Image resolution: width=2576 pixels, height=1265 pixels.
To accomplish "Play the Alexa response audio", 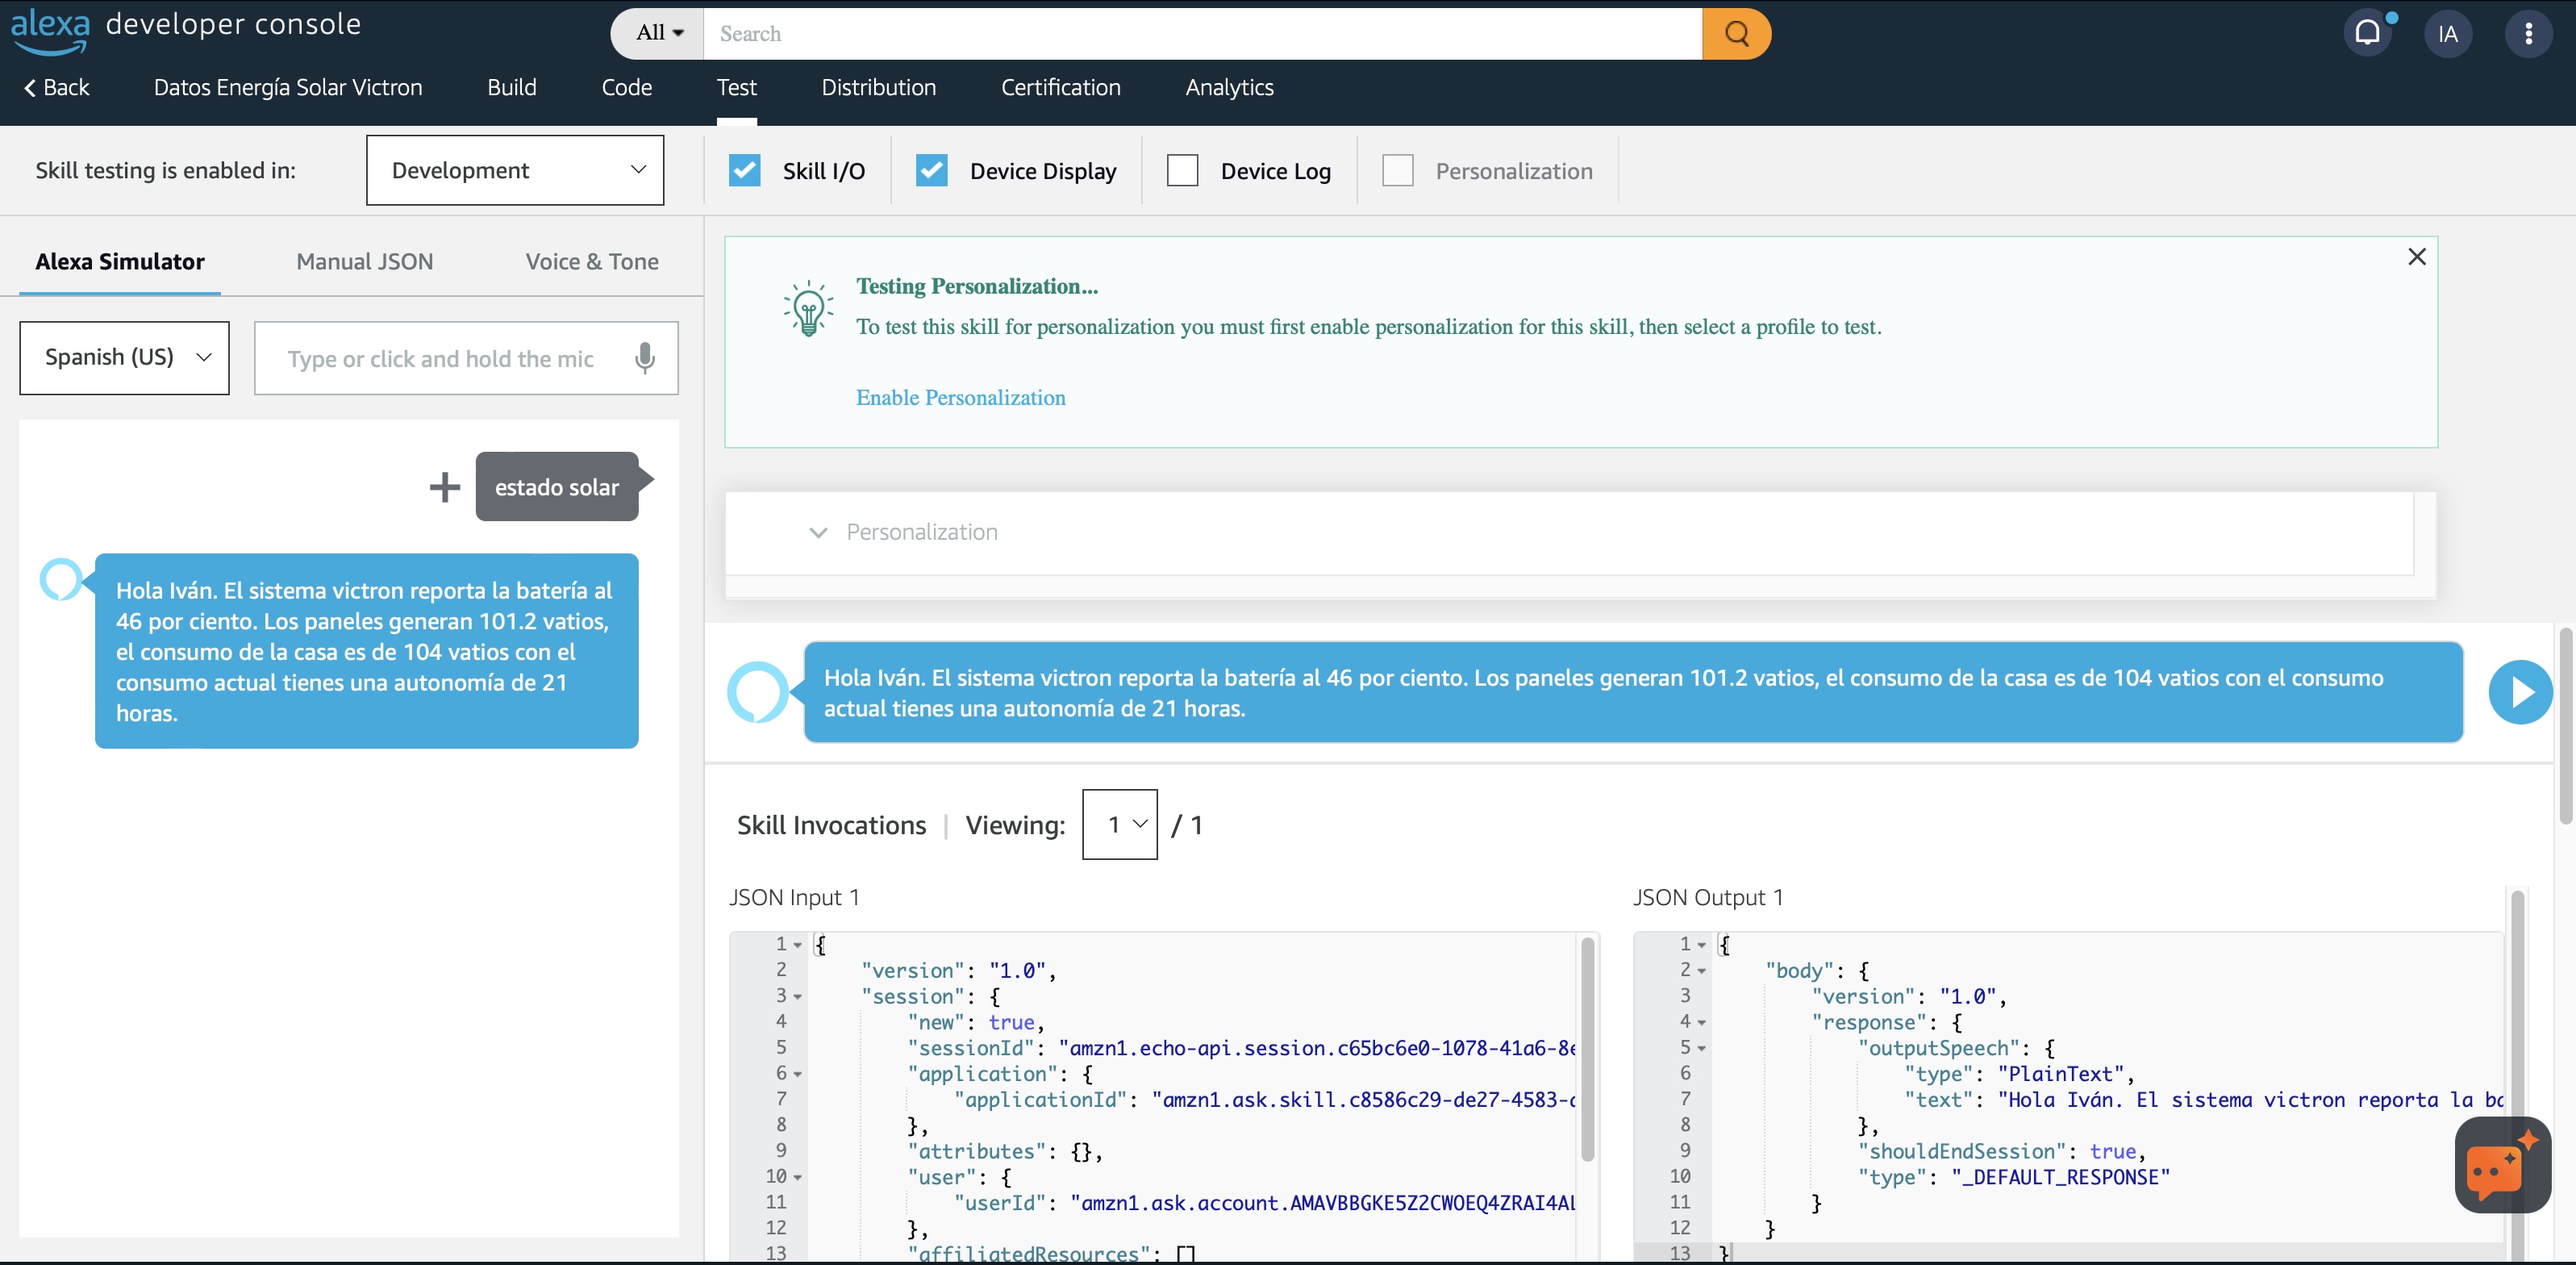I will 2520,691.
